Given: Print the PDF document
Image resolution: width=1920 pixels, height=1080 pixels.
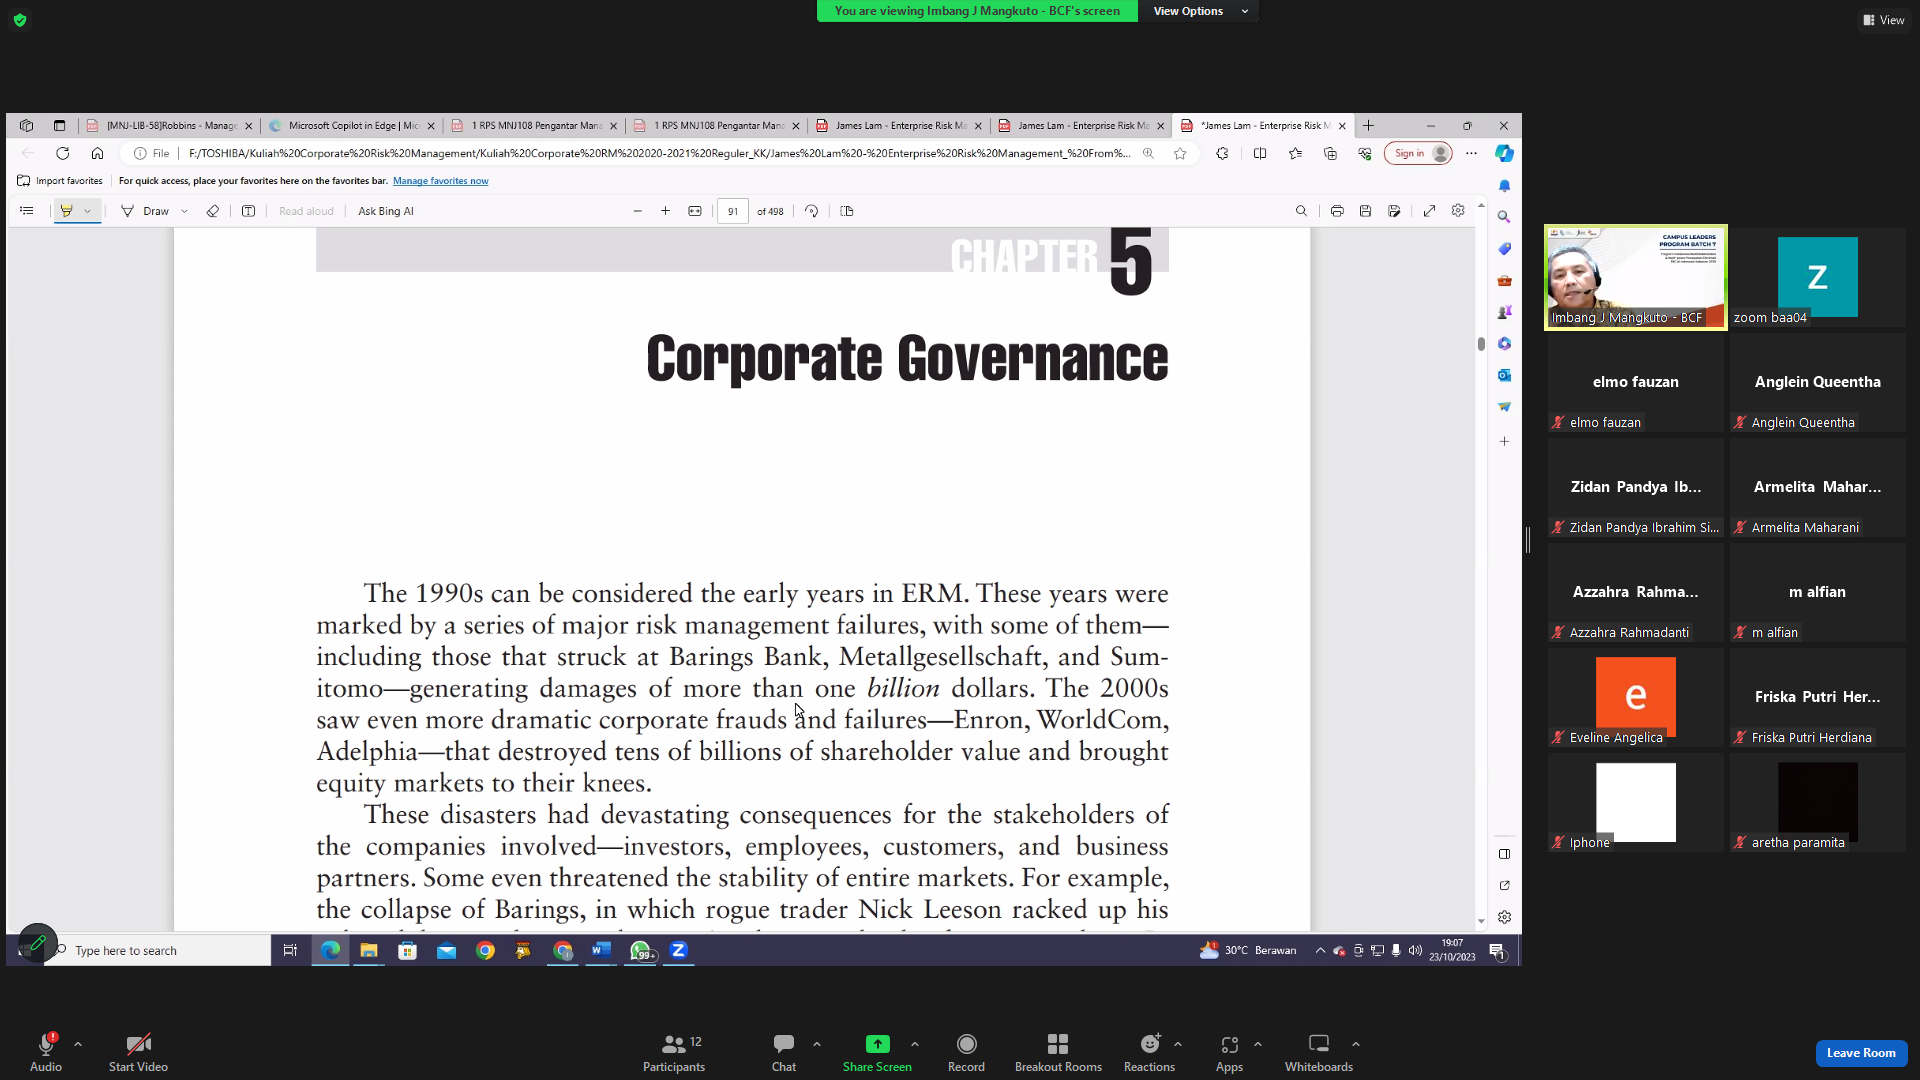Looking at the screenshot, I should point(1337,211).
